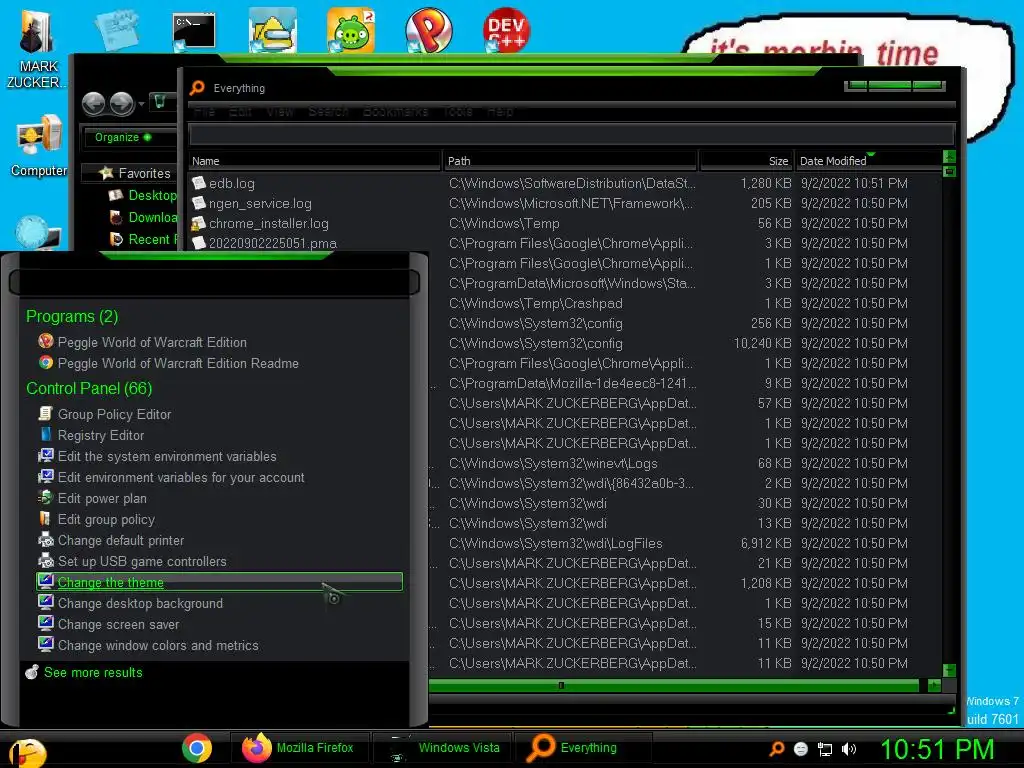
Task: Open Chrome from the taskbar
Action: pos(197,748)
